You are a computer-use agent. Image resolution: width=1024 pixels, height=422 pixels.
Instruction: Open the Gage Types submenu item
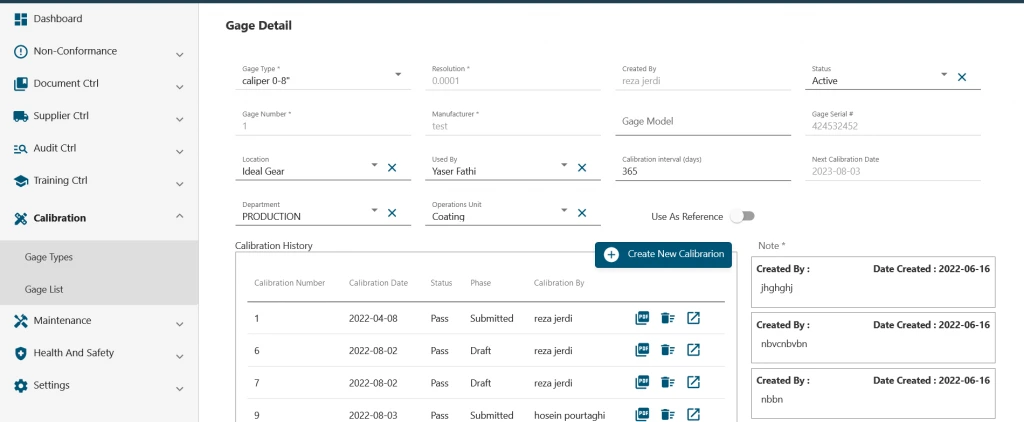(99, 257)
